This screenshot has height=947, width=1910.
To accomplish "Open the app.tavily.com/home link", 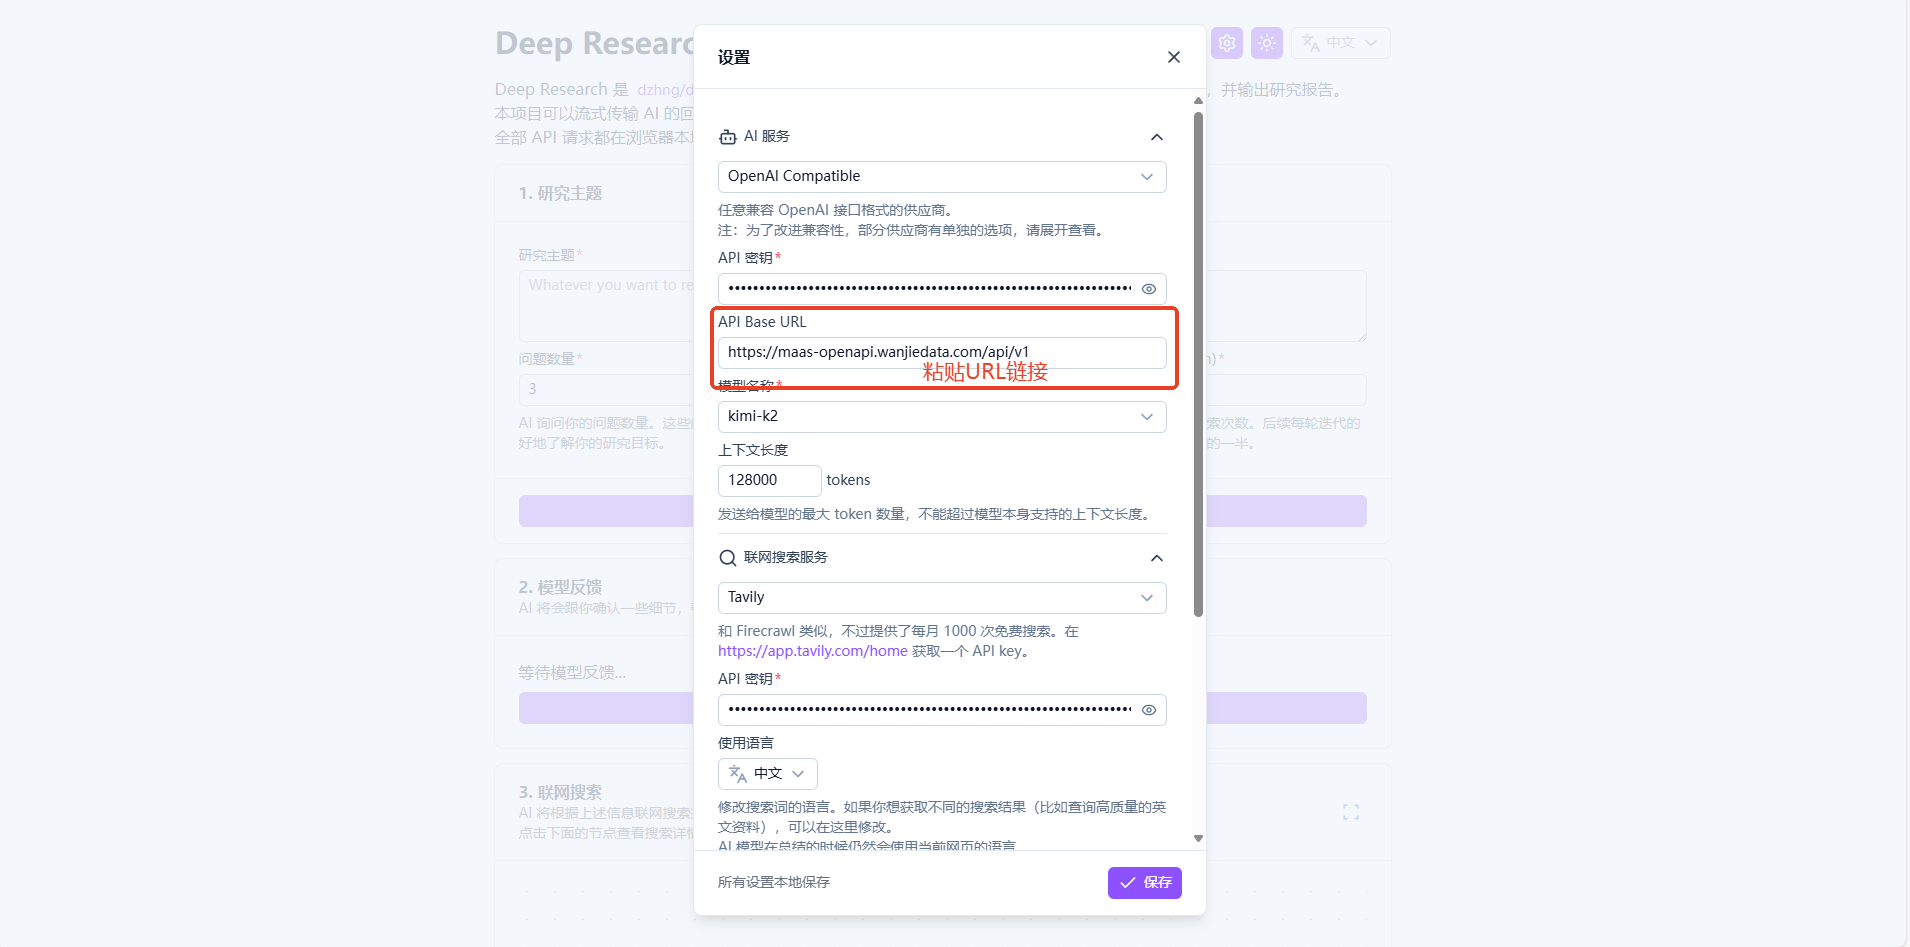I will coord(812,651).
